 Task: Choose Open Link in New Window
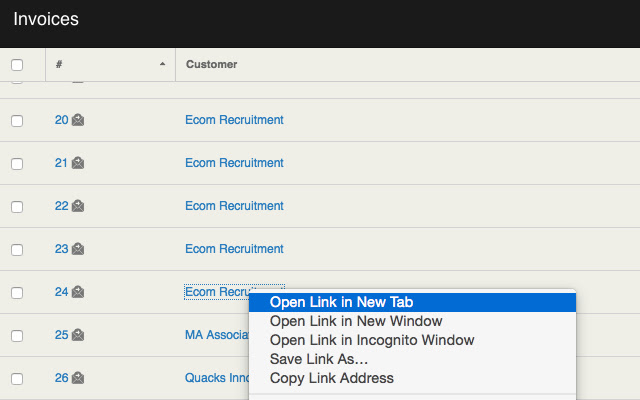pos(412,321)
